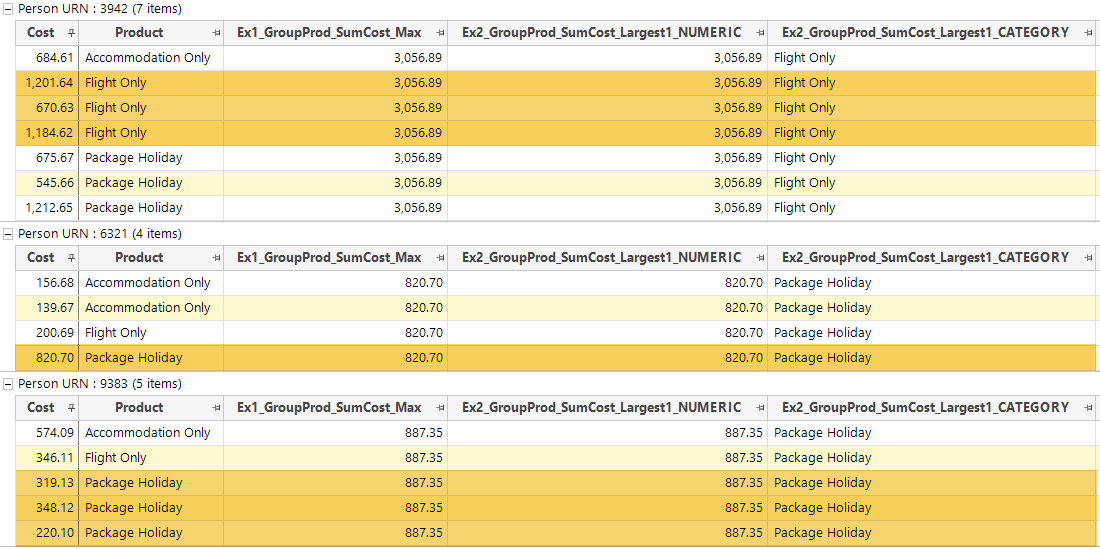Pin Largest1_NUMERIC column in URN 3942 group
The image size is (1100, 549).
coord(760,33)
